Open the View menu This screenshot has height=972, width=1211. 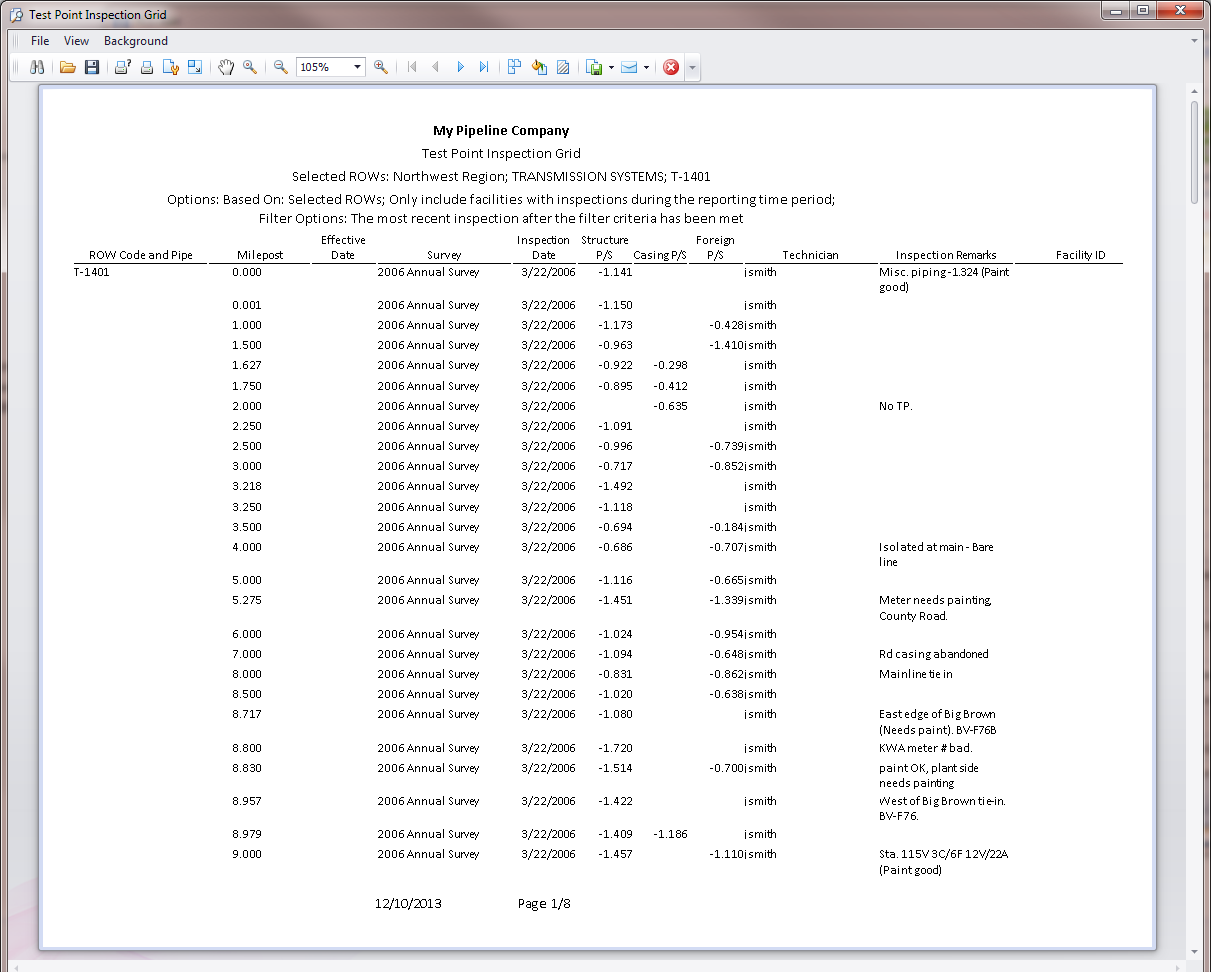tap(76, 41)
